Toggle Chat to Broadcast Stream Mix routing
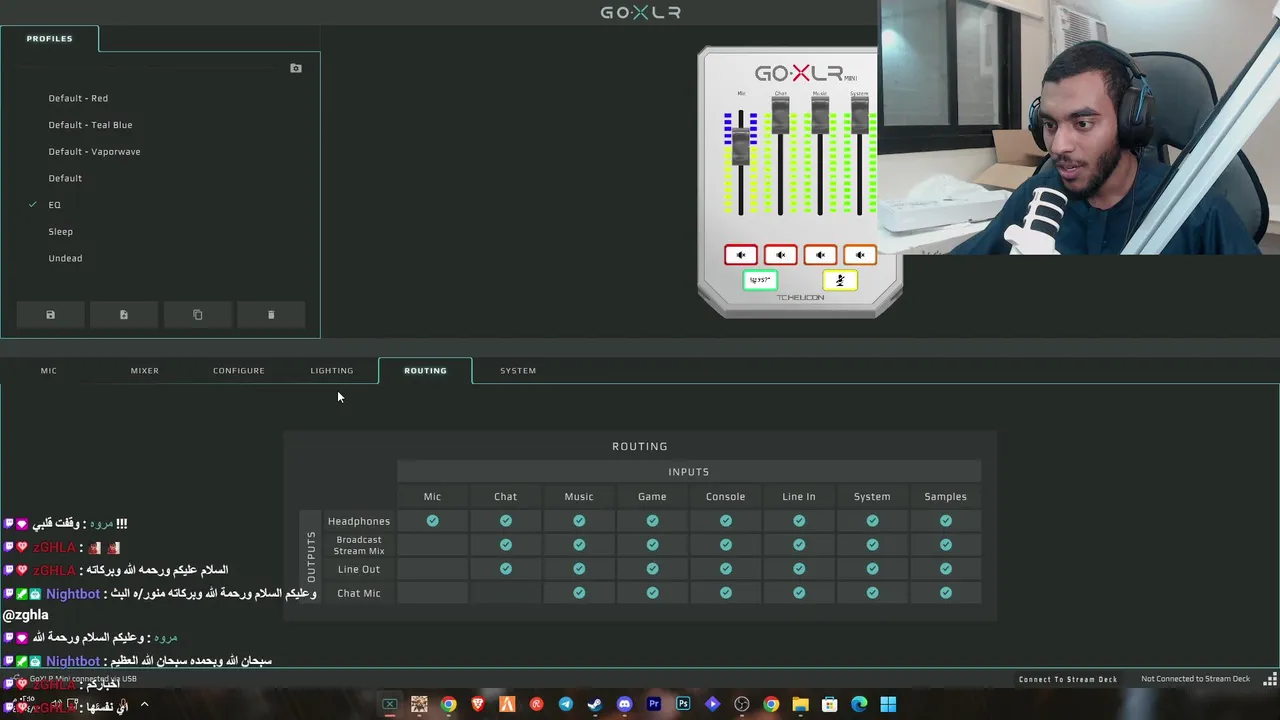This screenshot has height=720, width=1280. [506, 545]
